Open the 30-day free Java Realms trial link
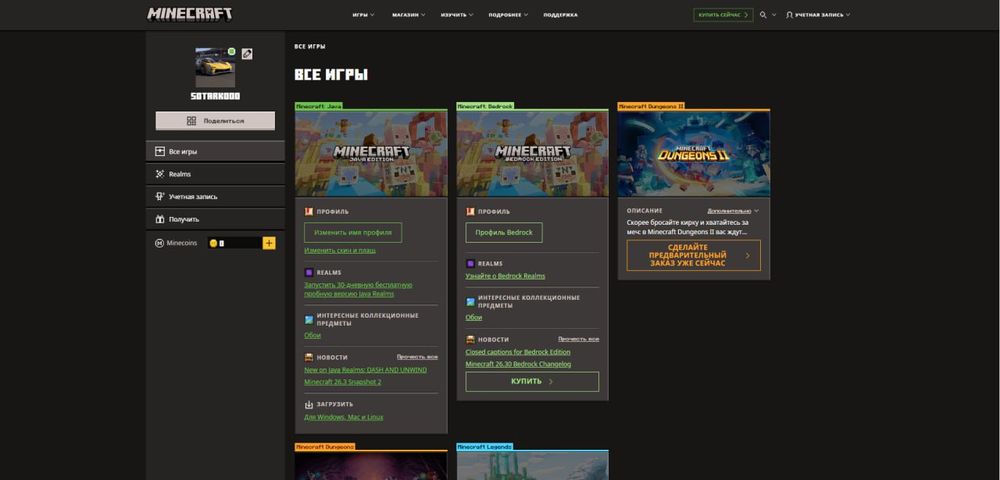 358,289
